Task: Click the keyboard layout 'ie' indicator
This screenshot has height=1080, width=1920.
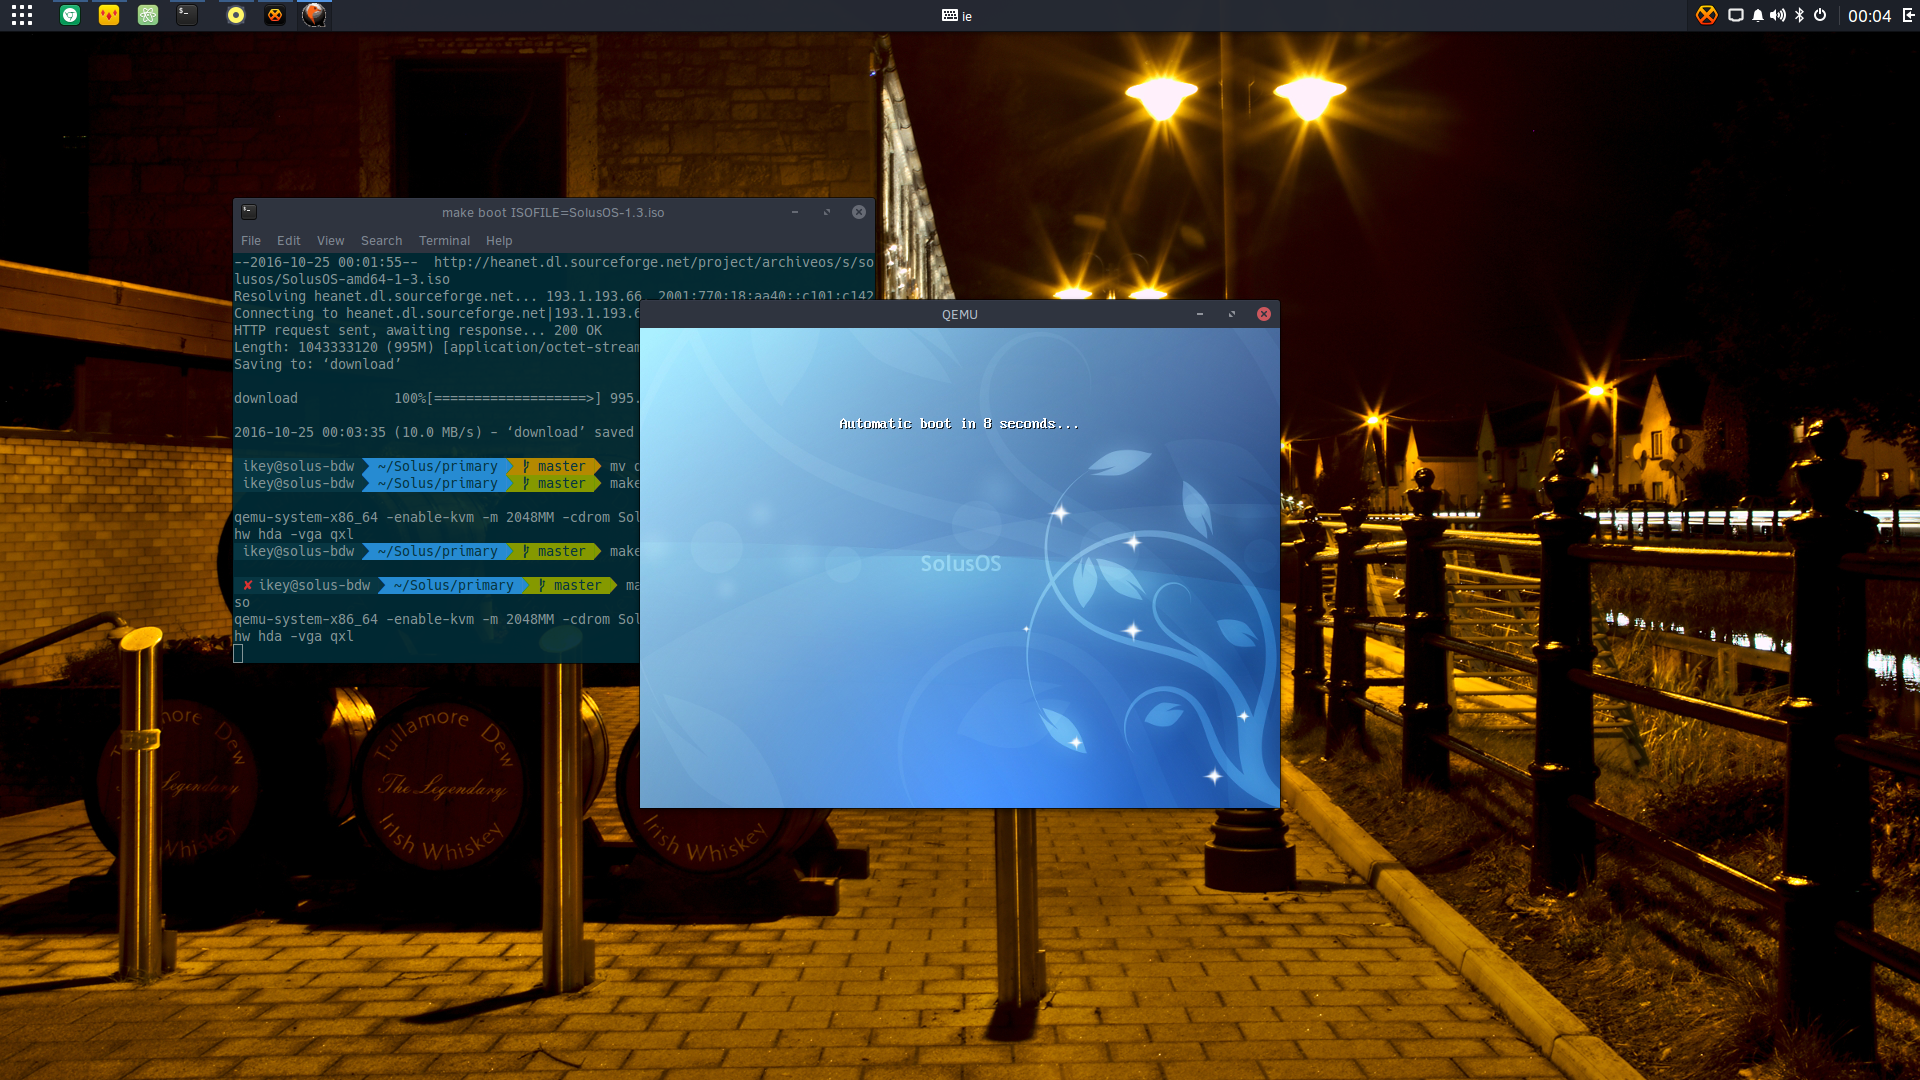Action: point(957,15)
